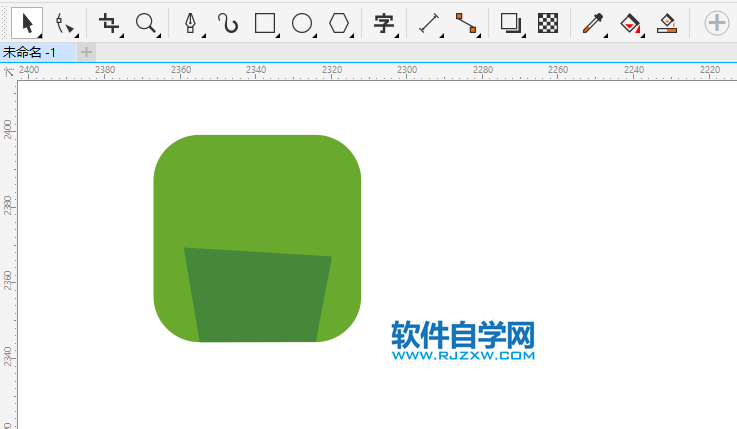Click the ruler origin corner icon
737x429 pixels.
click(8, 72)
